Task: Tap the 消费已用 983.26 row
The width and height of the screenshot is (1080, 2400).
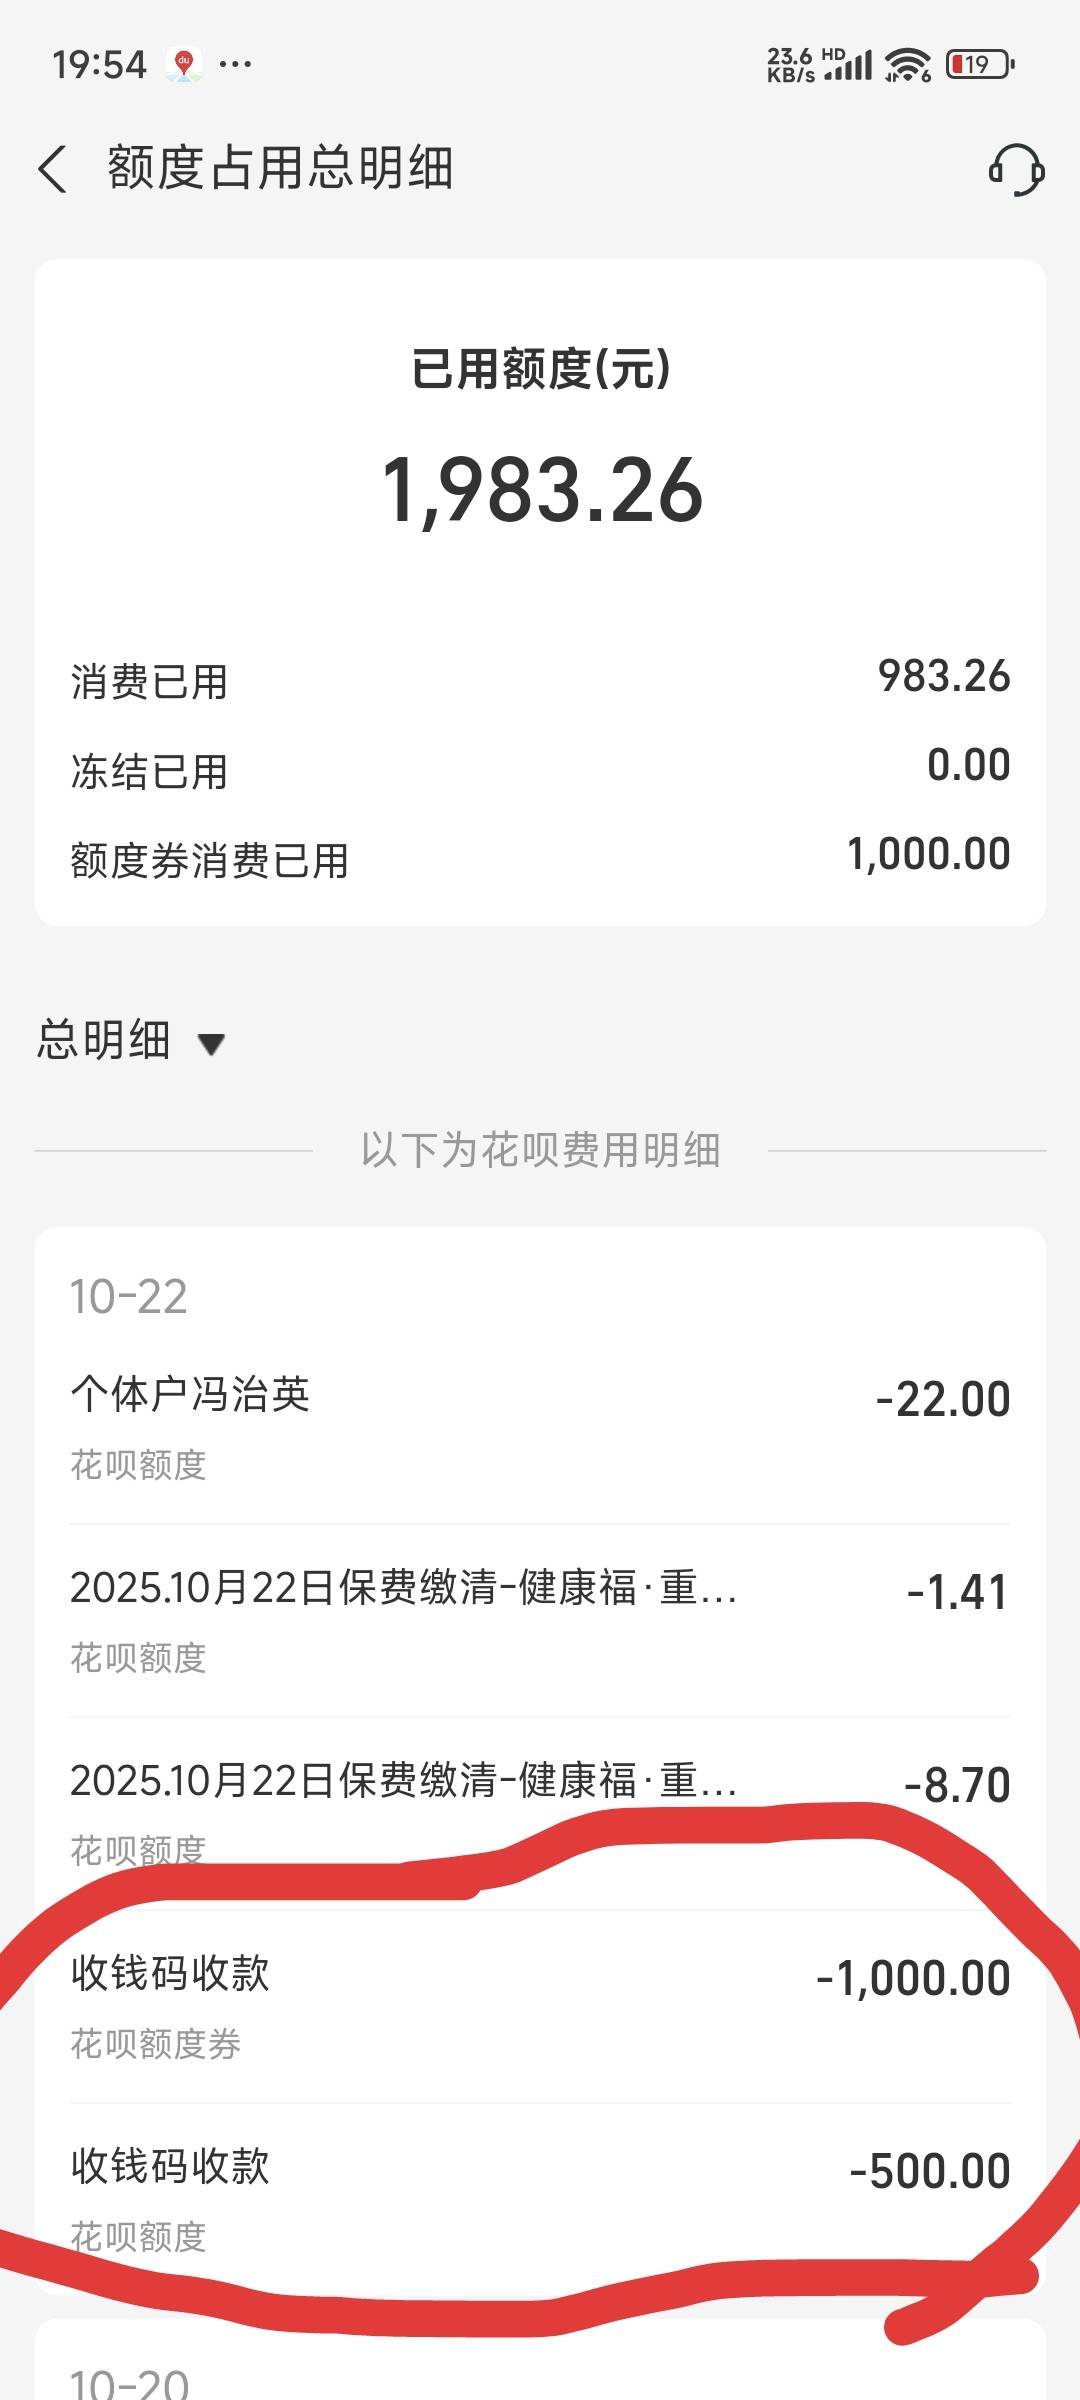Action: (540, 680)
